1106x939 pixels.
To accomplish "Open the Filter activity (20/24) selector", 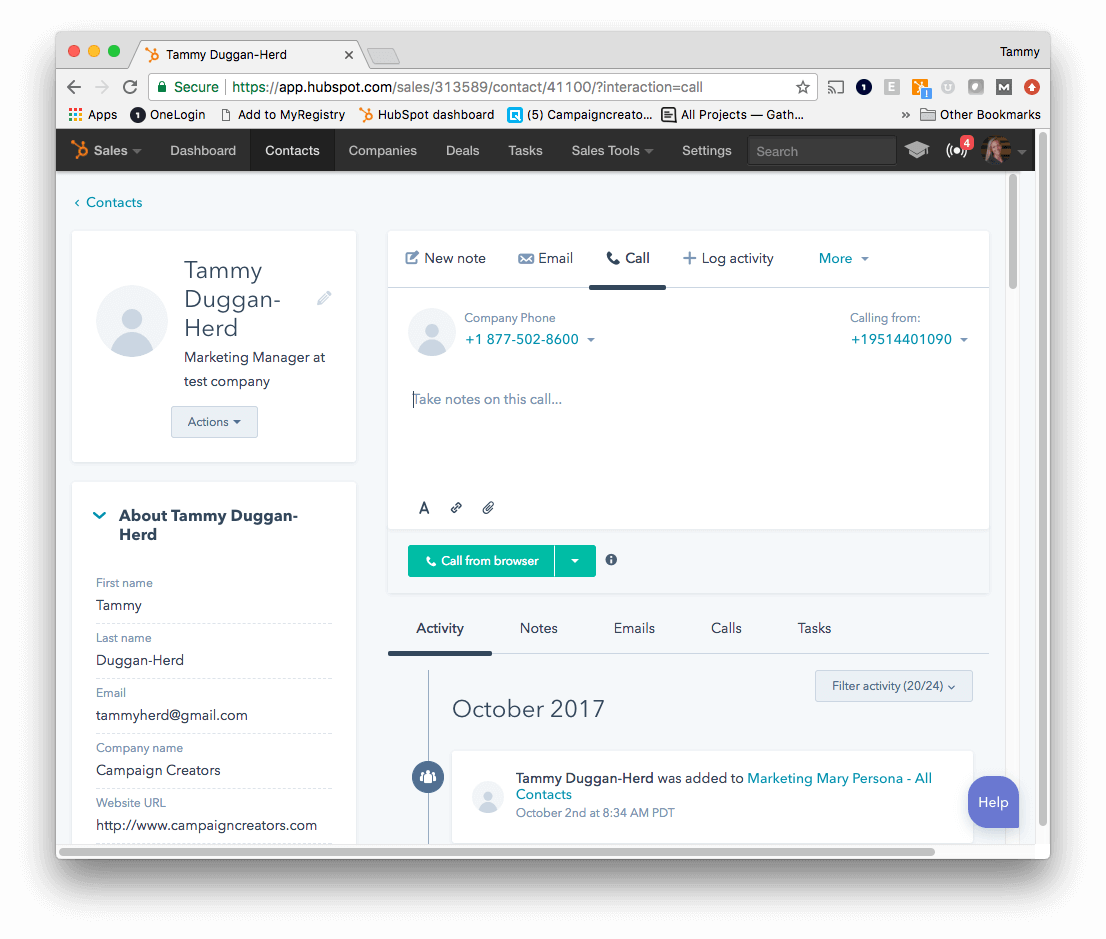I will click(893, 686).
